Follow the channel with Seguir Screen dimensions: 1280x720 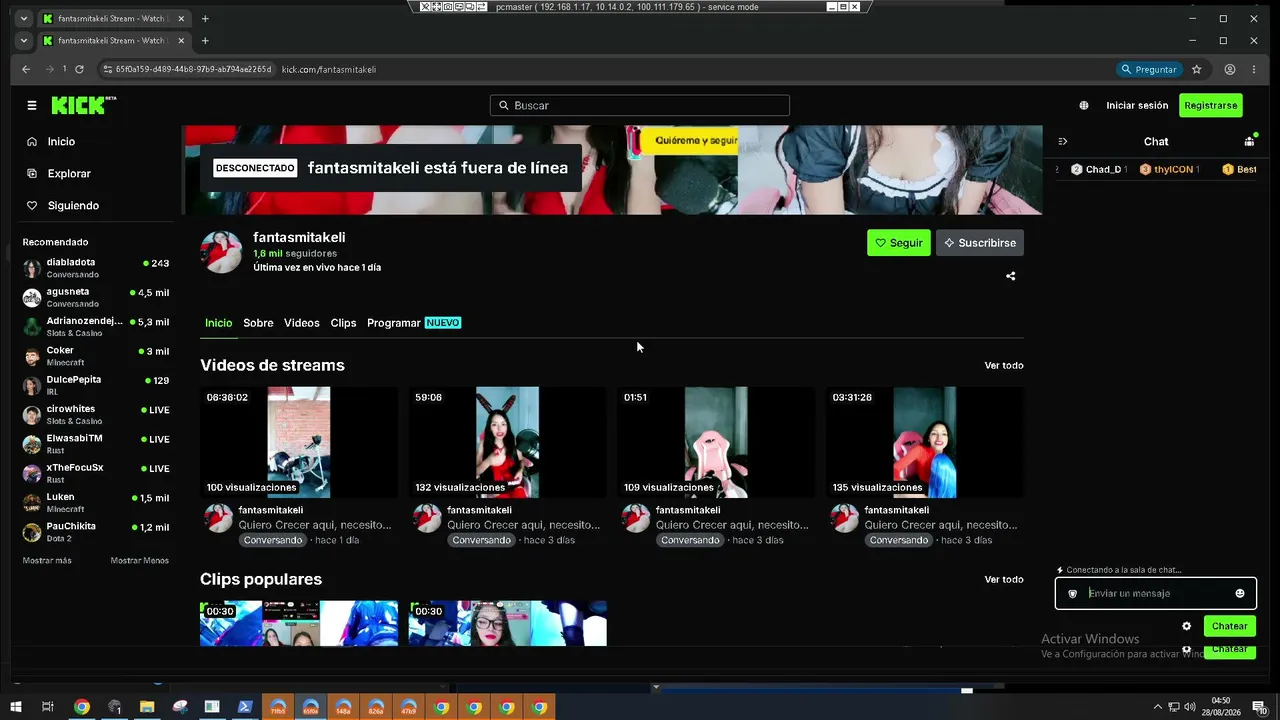coord(899,243)
